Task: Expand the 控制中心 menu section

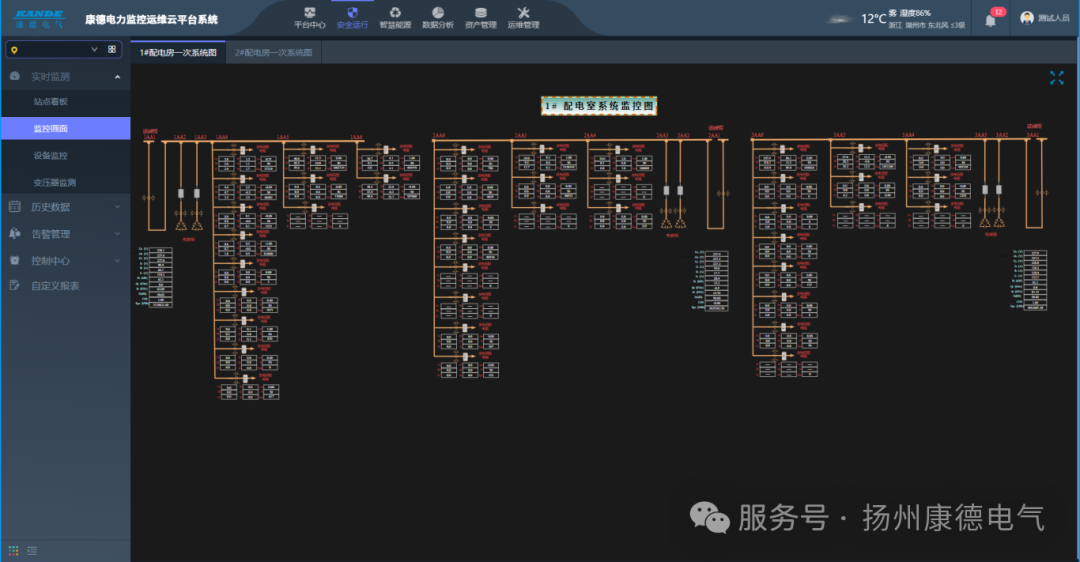Action: [65, 260]
